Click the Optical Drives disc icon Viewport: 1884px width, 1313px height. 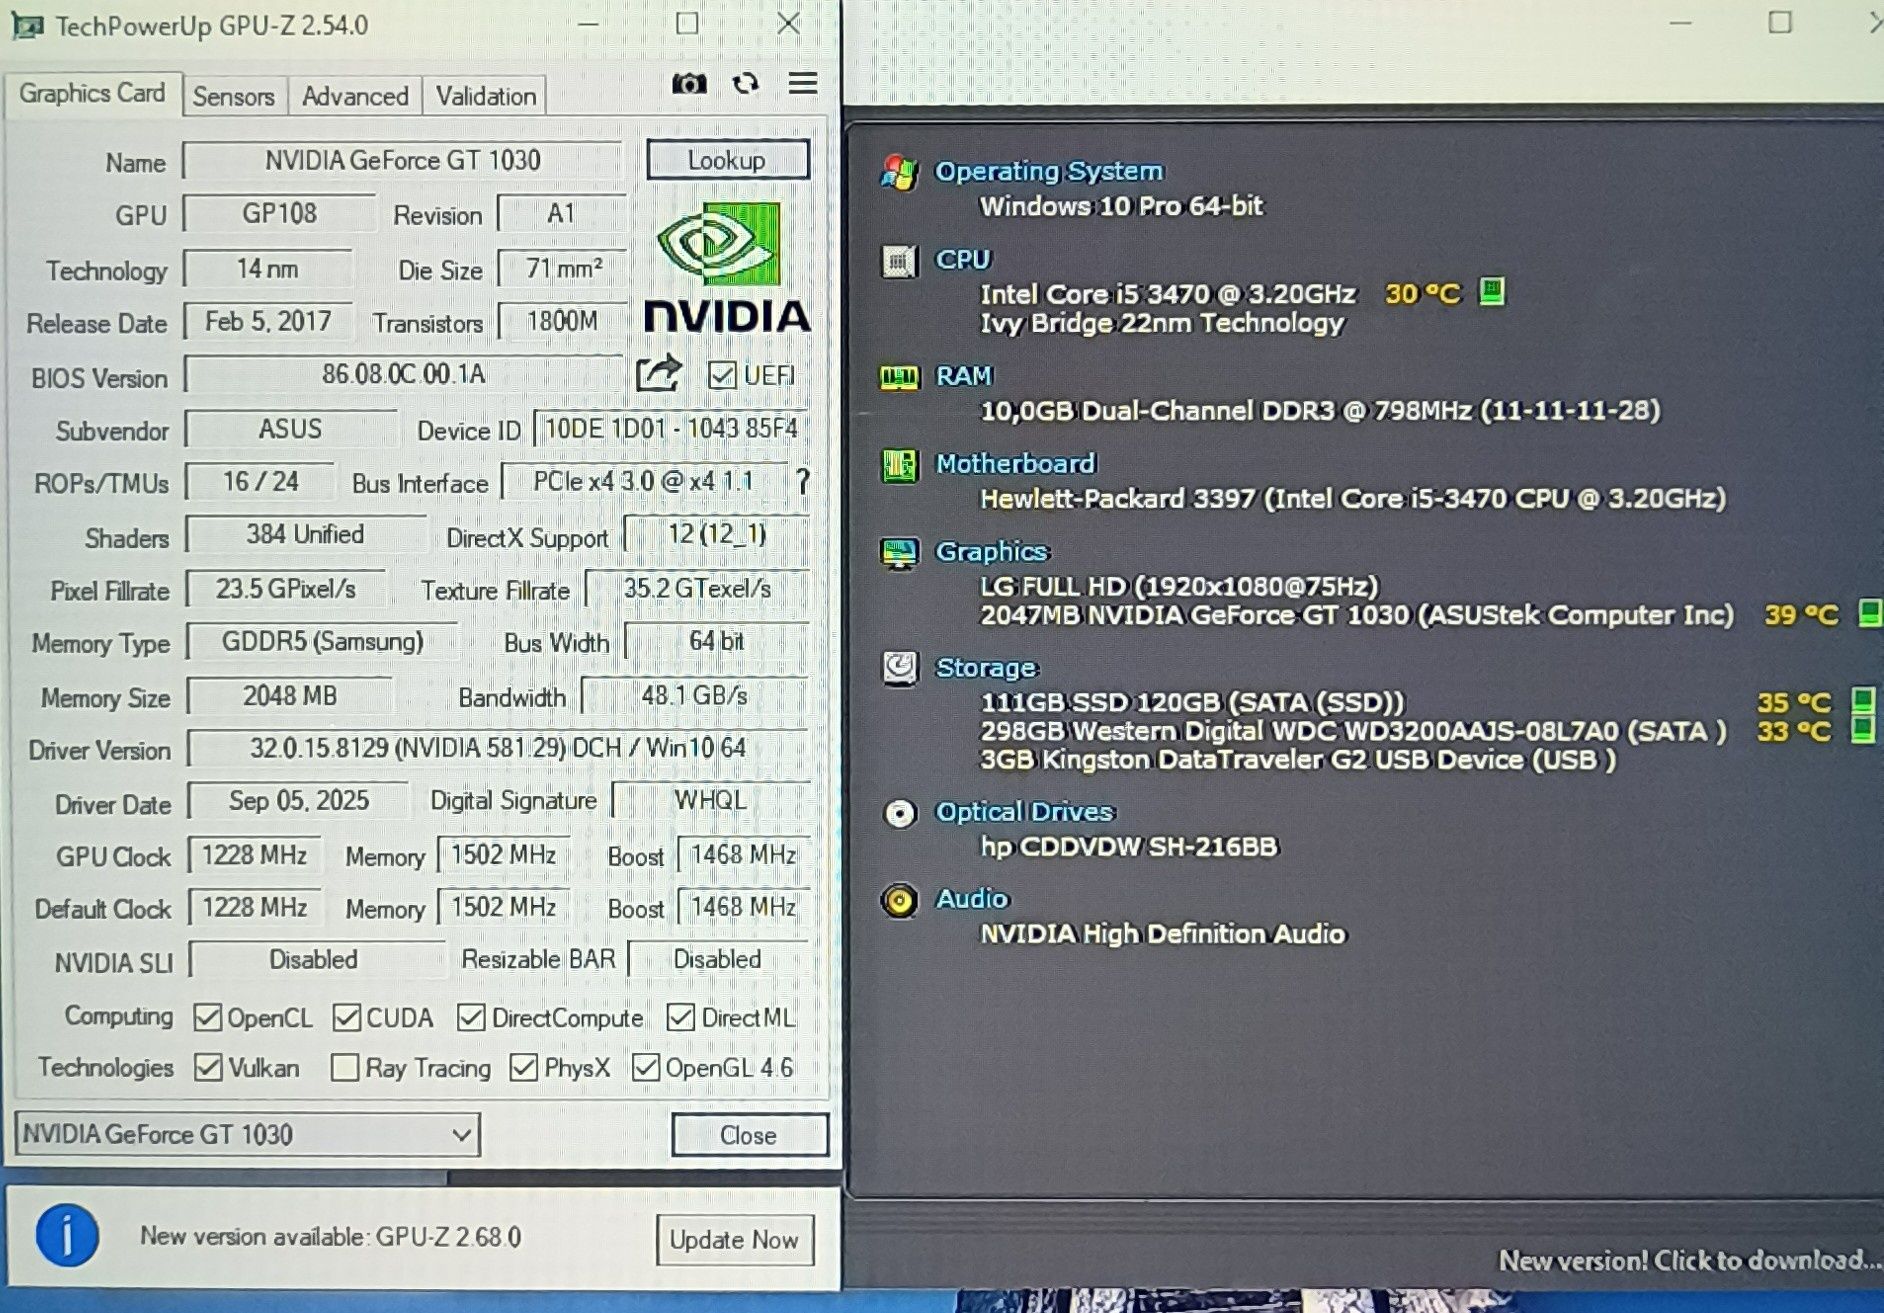(899, 813)
